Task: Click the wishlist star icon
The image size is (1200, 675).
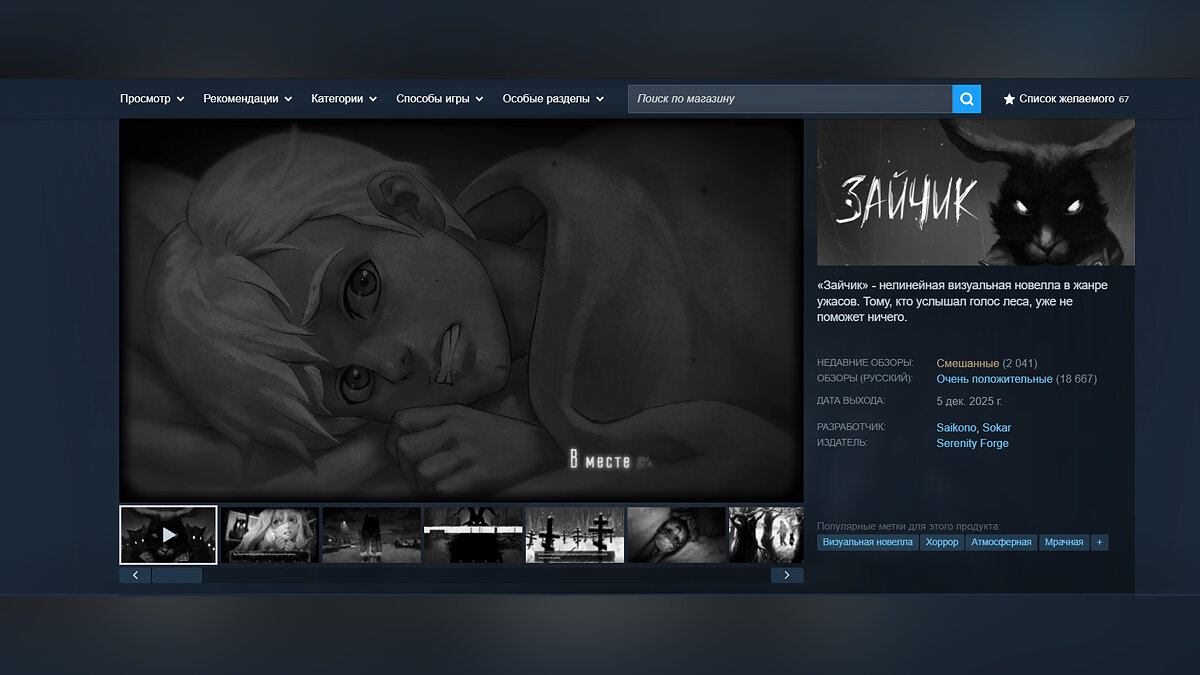Action: [1009, 99]
